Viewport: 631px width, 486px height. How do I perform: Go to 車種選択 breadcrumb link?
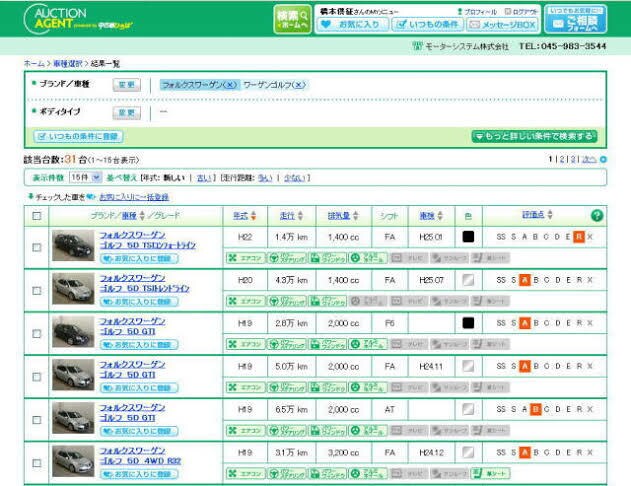pos(68,64)
